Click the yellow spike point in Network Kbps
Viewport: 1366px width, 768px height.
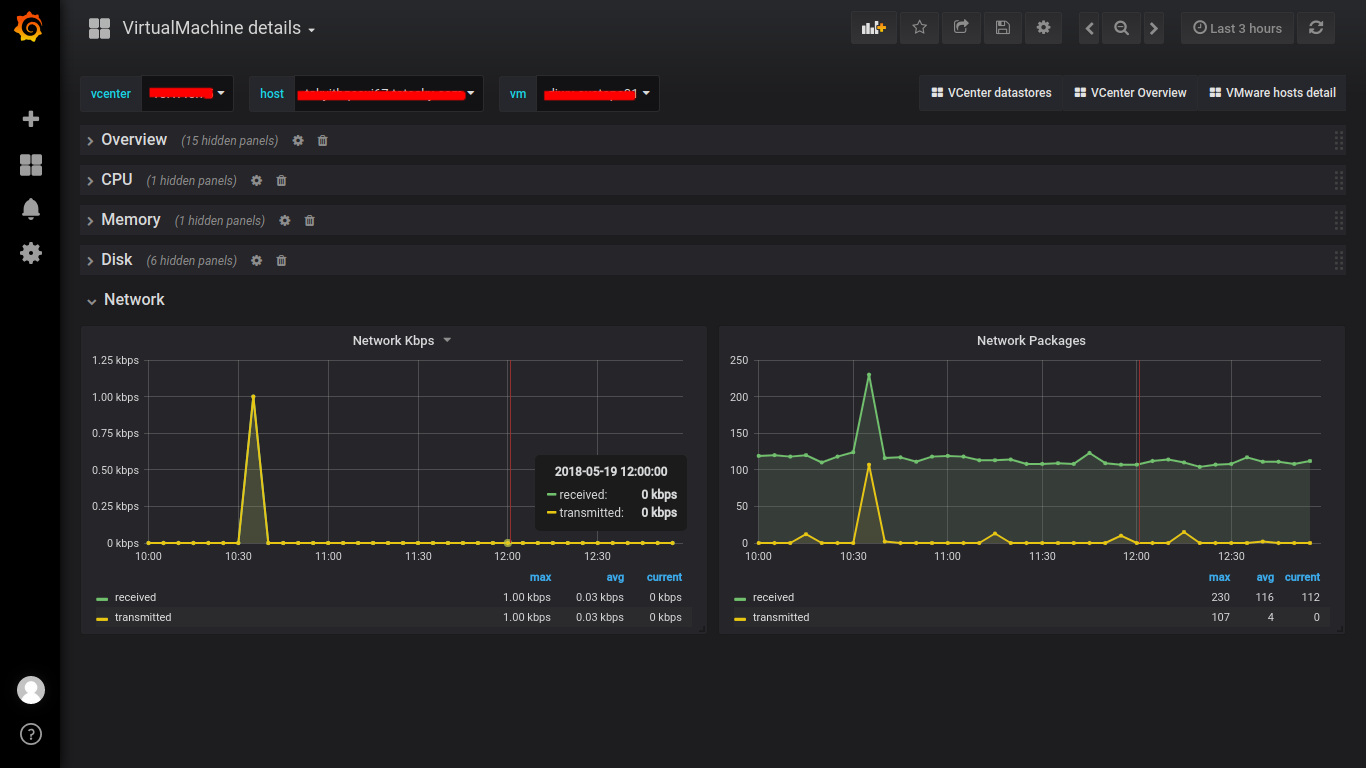pyautogui.click(x=253, y=397)
